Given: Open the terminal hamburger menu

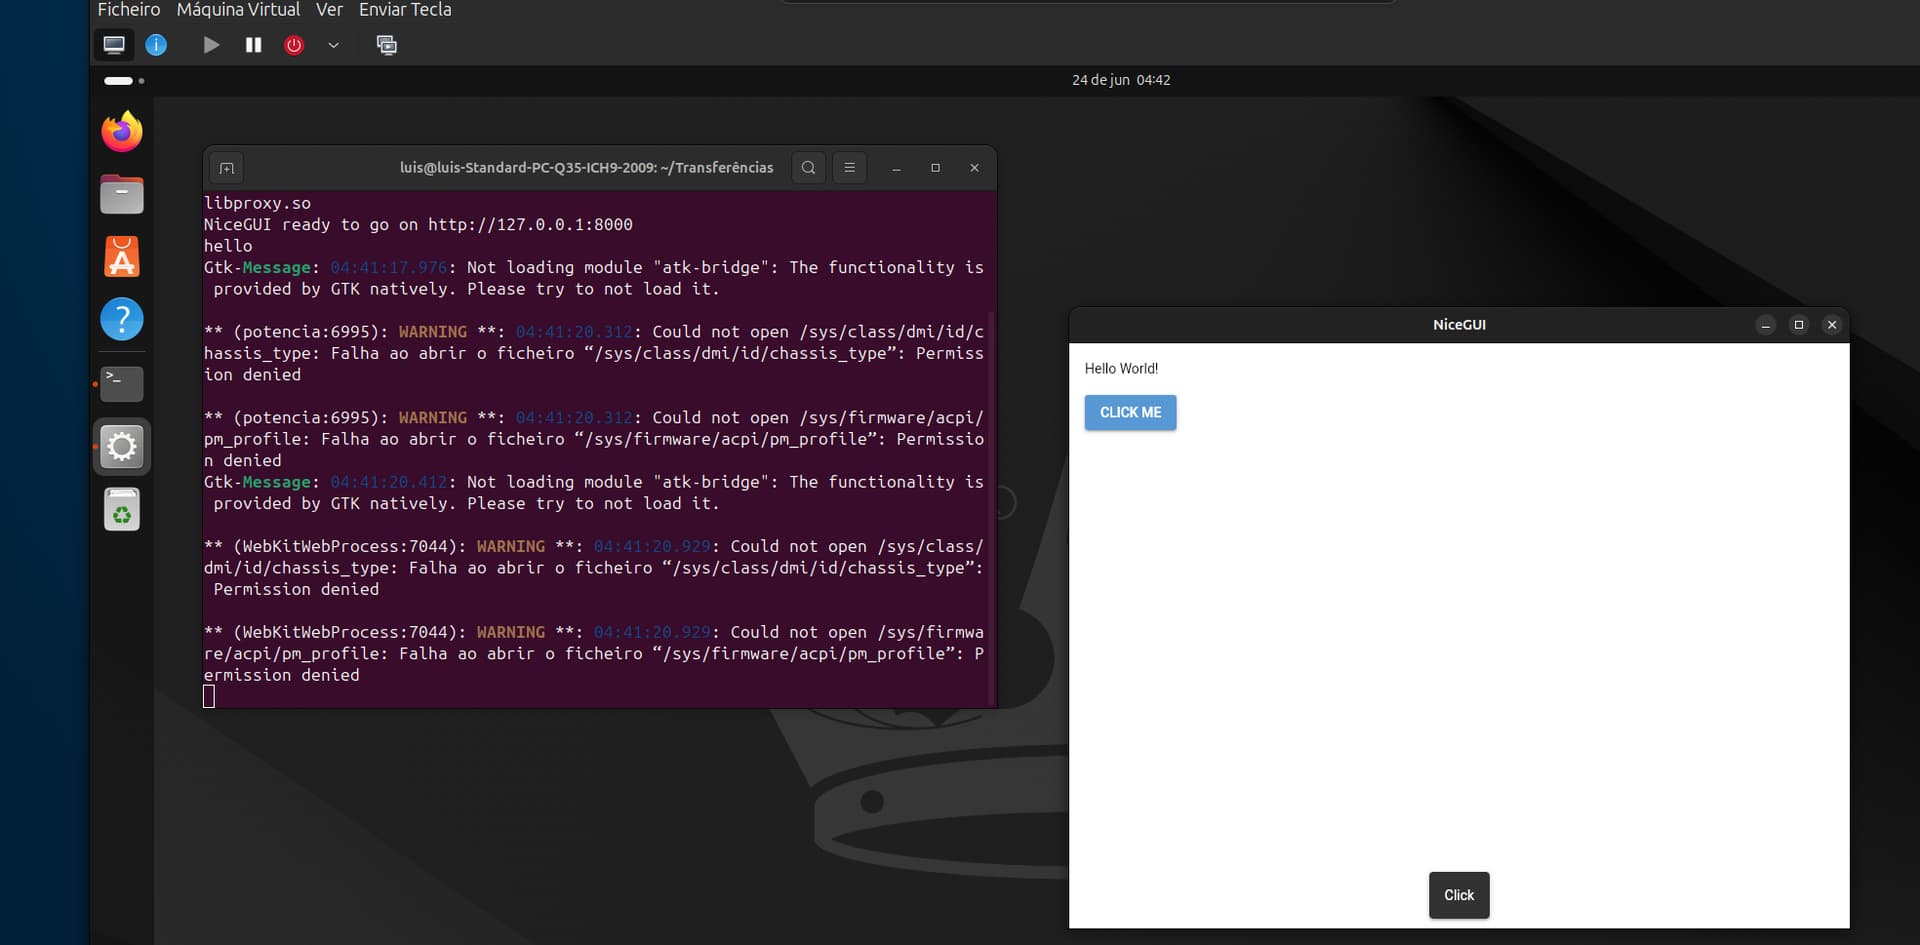Looking at the screenshot, I should coord(849,168).
